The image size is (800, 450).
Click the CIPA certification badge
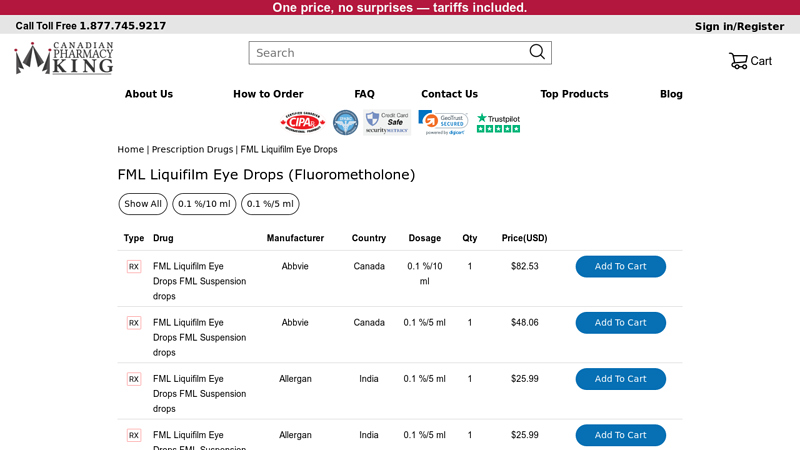(303, 122)
